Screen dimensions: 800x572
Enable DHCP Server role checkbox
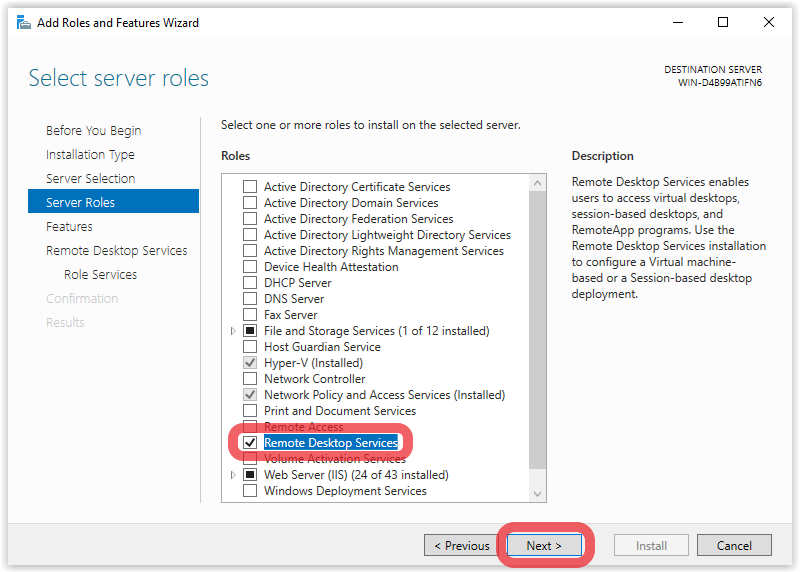click(x=250, y=283)
